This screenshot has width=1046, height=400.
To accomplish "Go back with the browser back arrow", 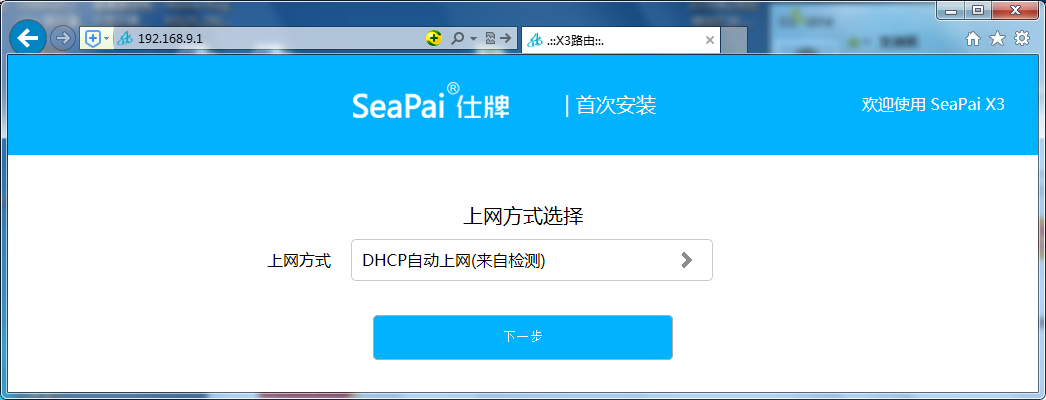I will tap(27, 39).
